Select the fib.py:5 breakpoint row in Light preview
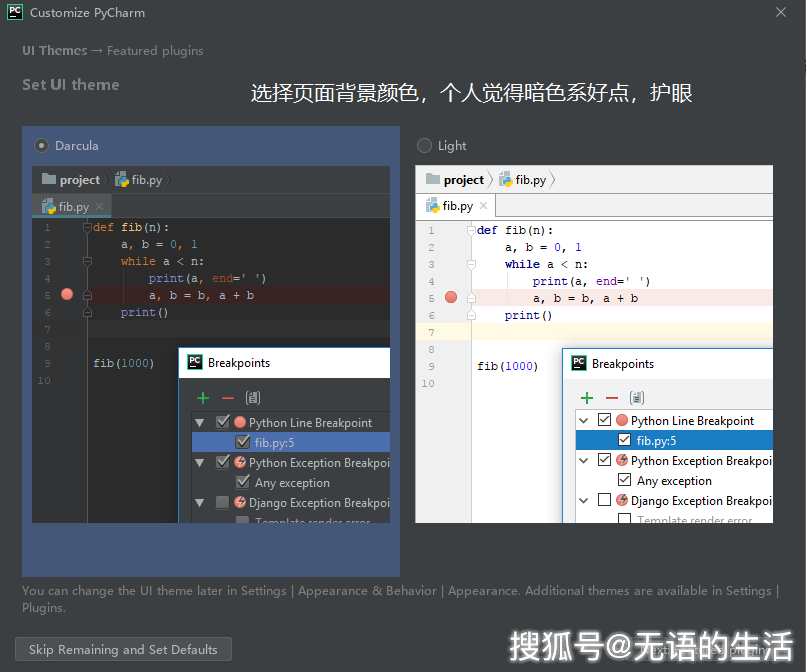This screenshot has width=806, height=672. [674, 440]
